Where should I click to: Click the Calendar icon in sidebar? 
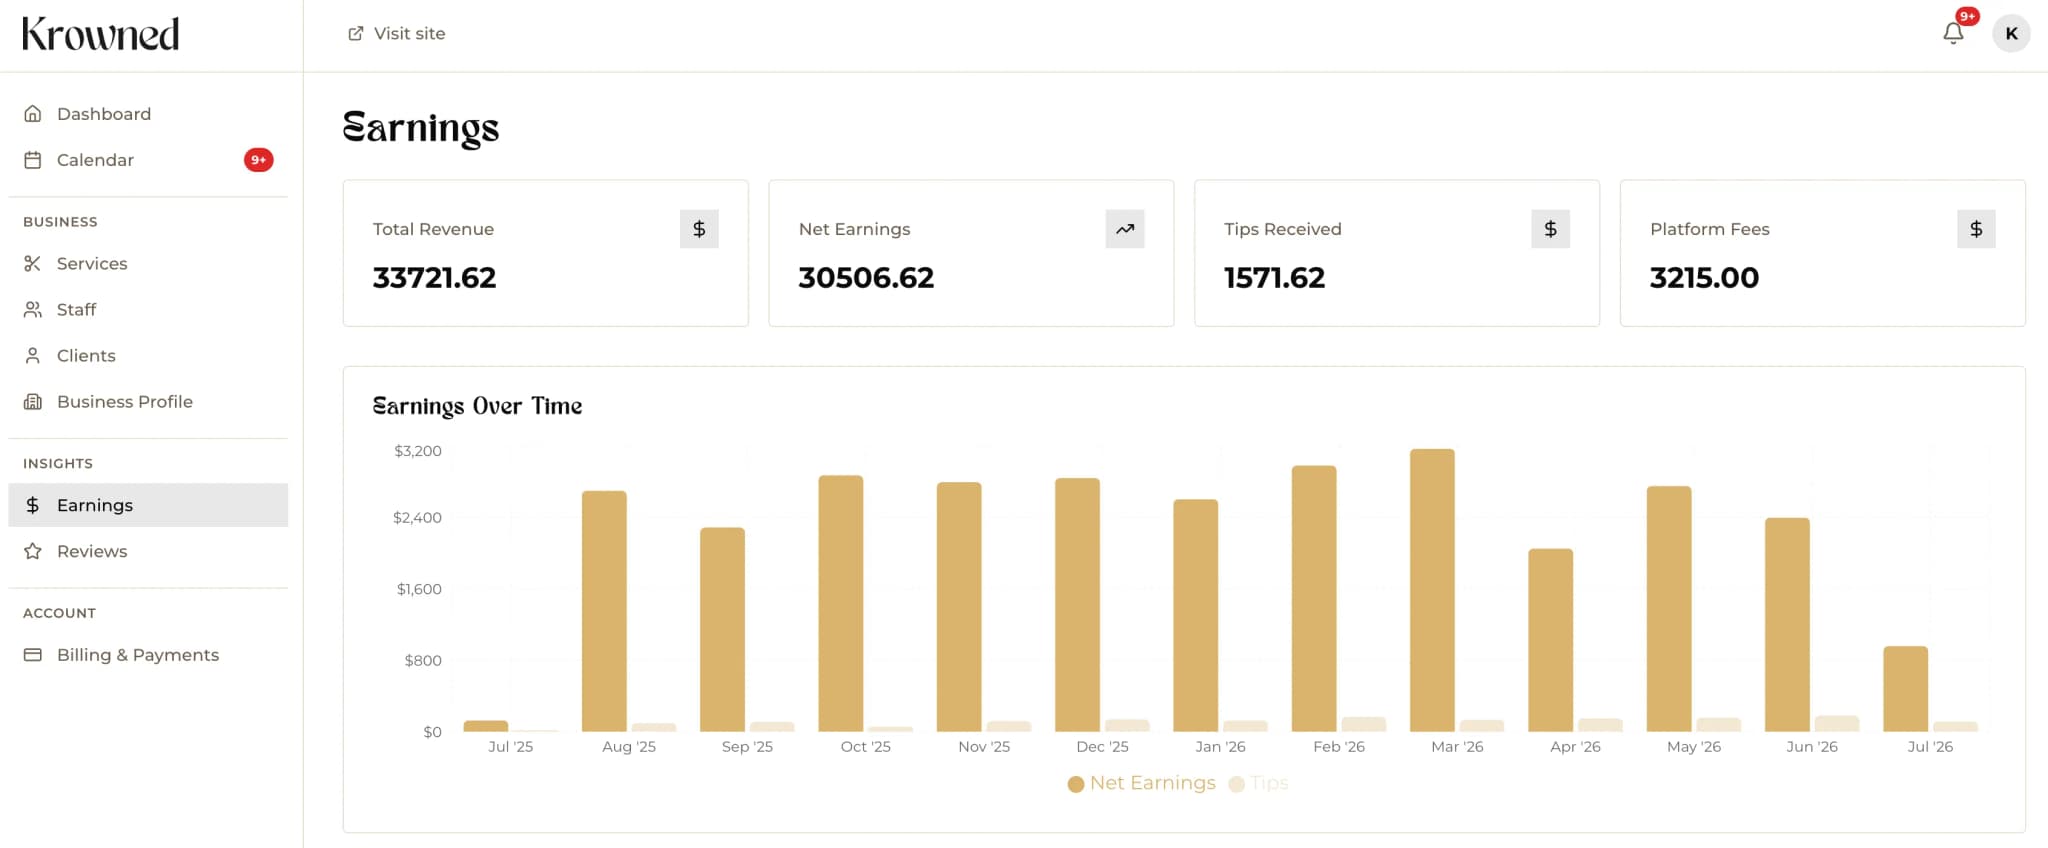(x=33, y=160)
